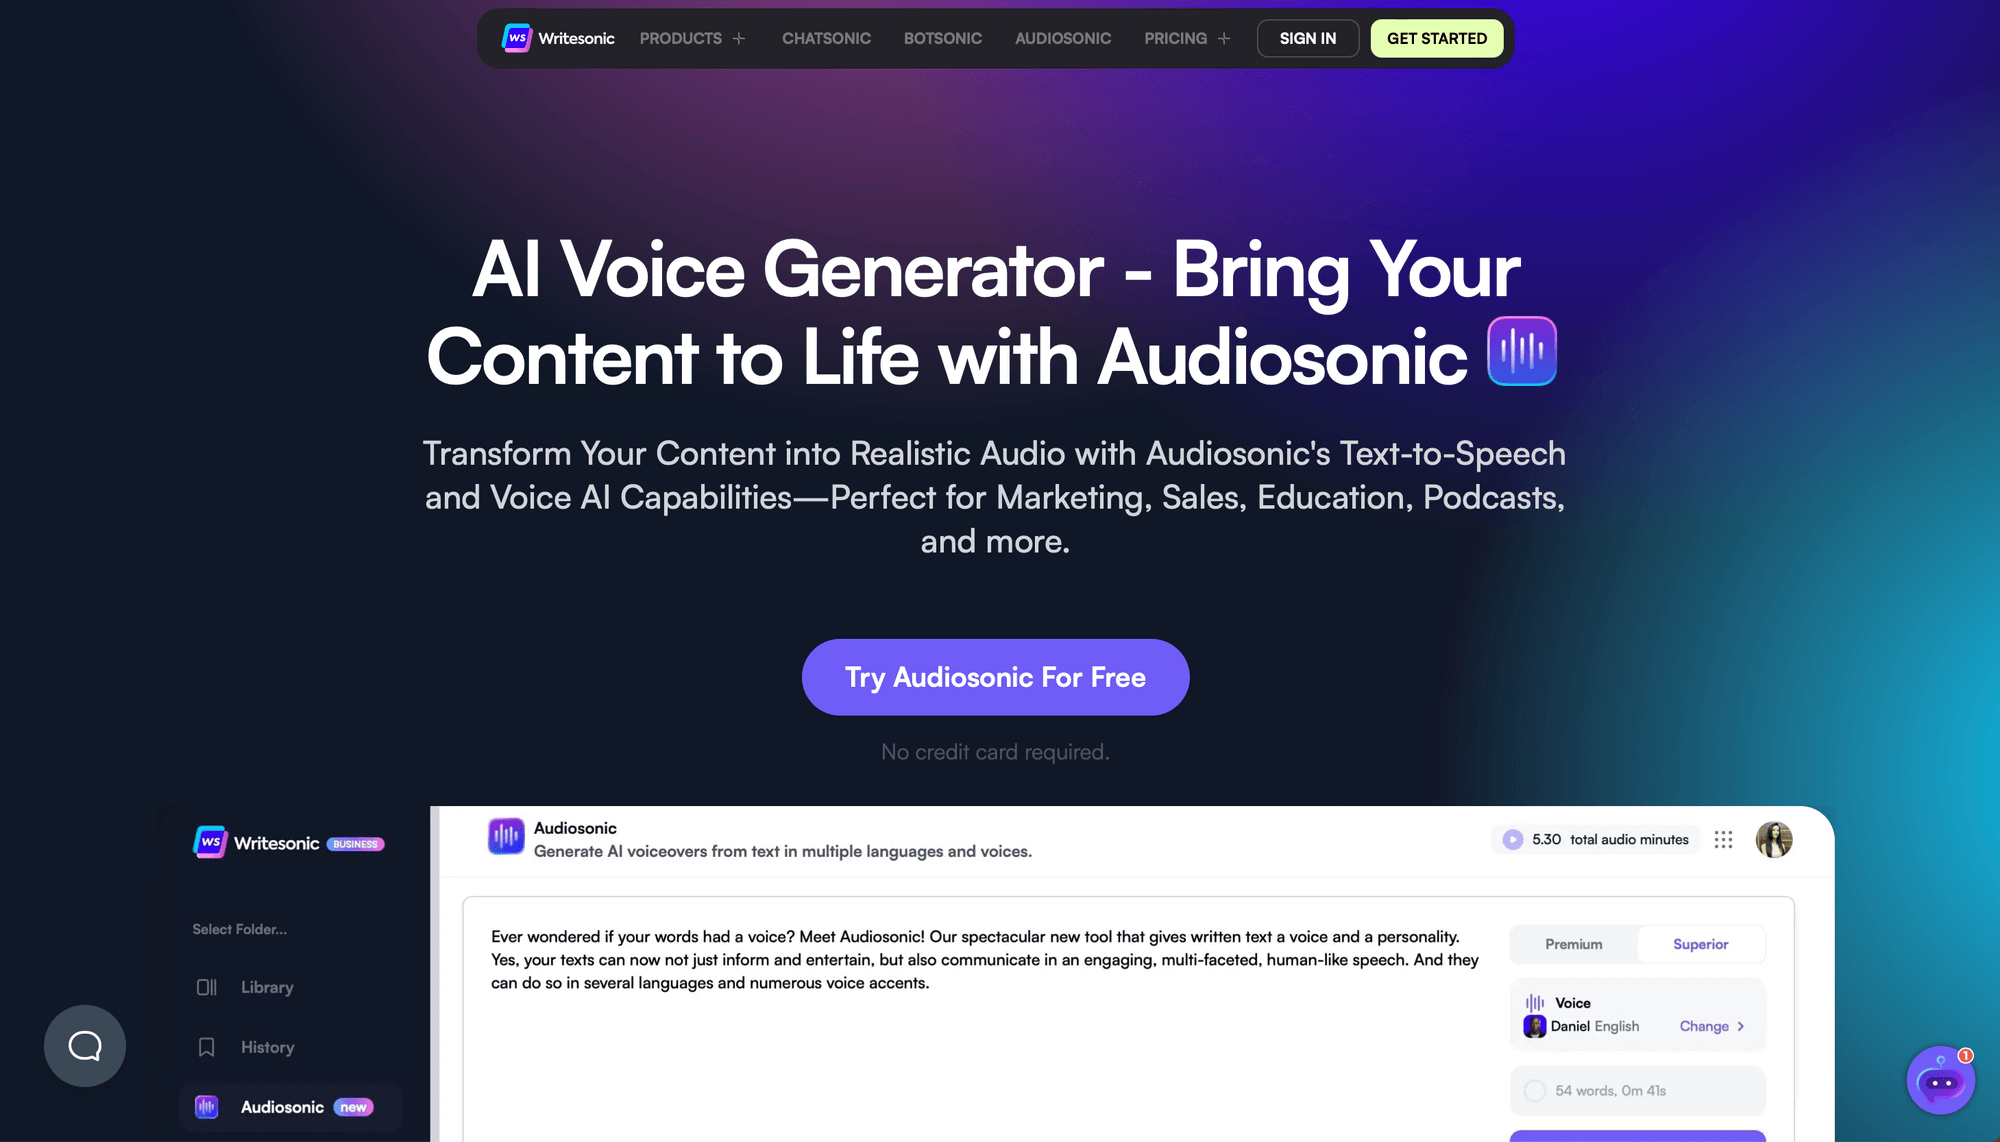Select the Superior voice quality option
The height and width of the screenshot is (1142, 2000).
(x=1701, y=944)
